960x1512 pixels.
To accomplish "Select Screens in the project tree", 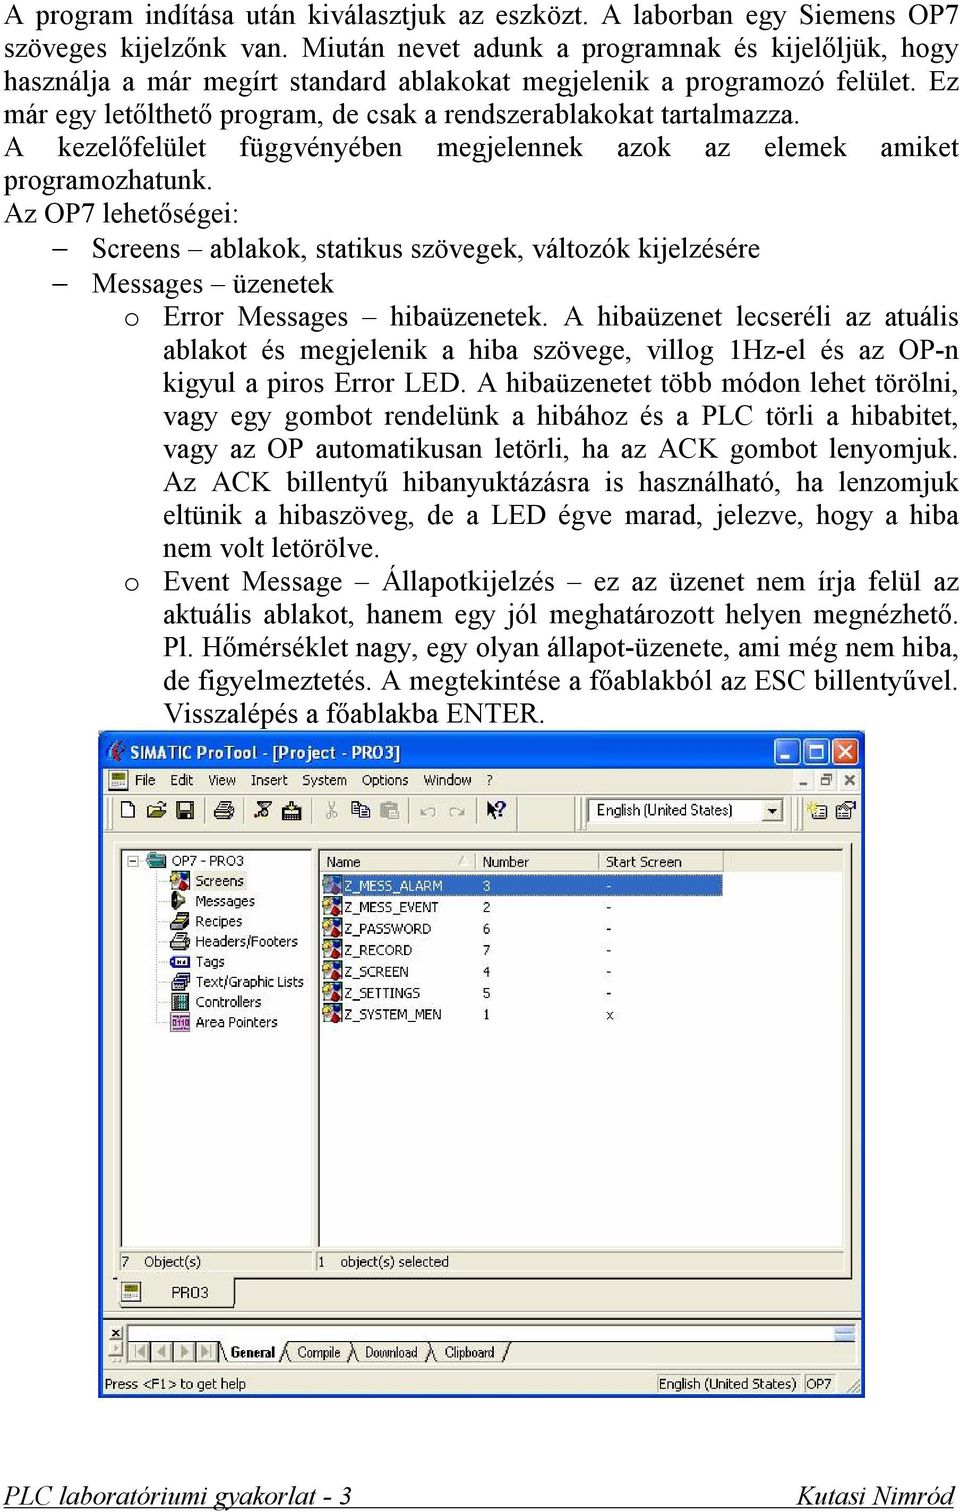I will [219, 881].
